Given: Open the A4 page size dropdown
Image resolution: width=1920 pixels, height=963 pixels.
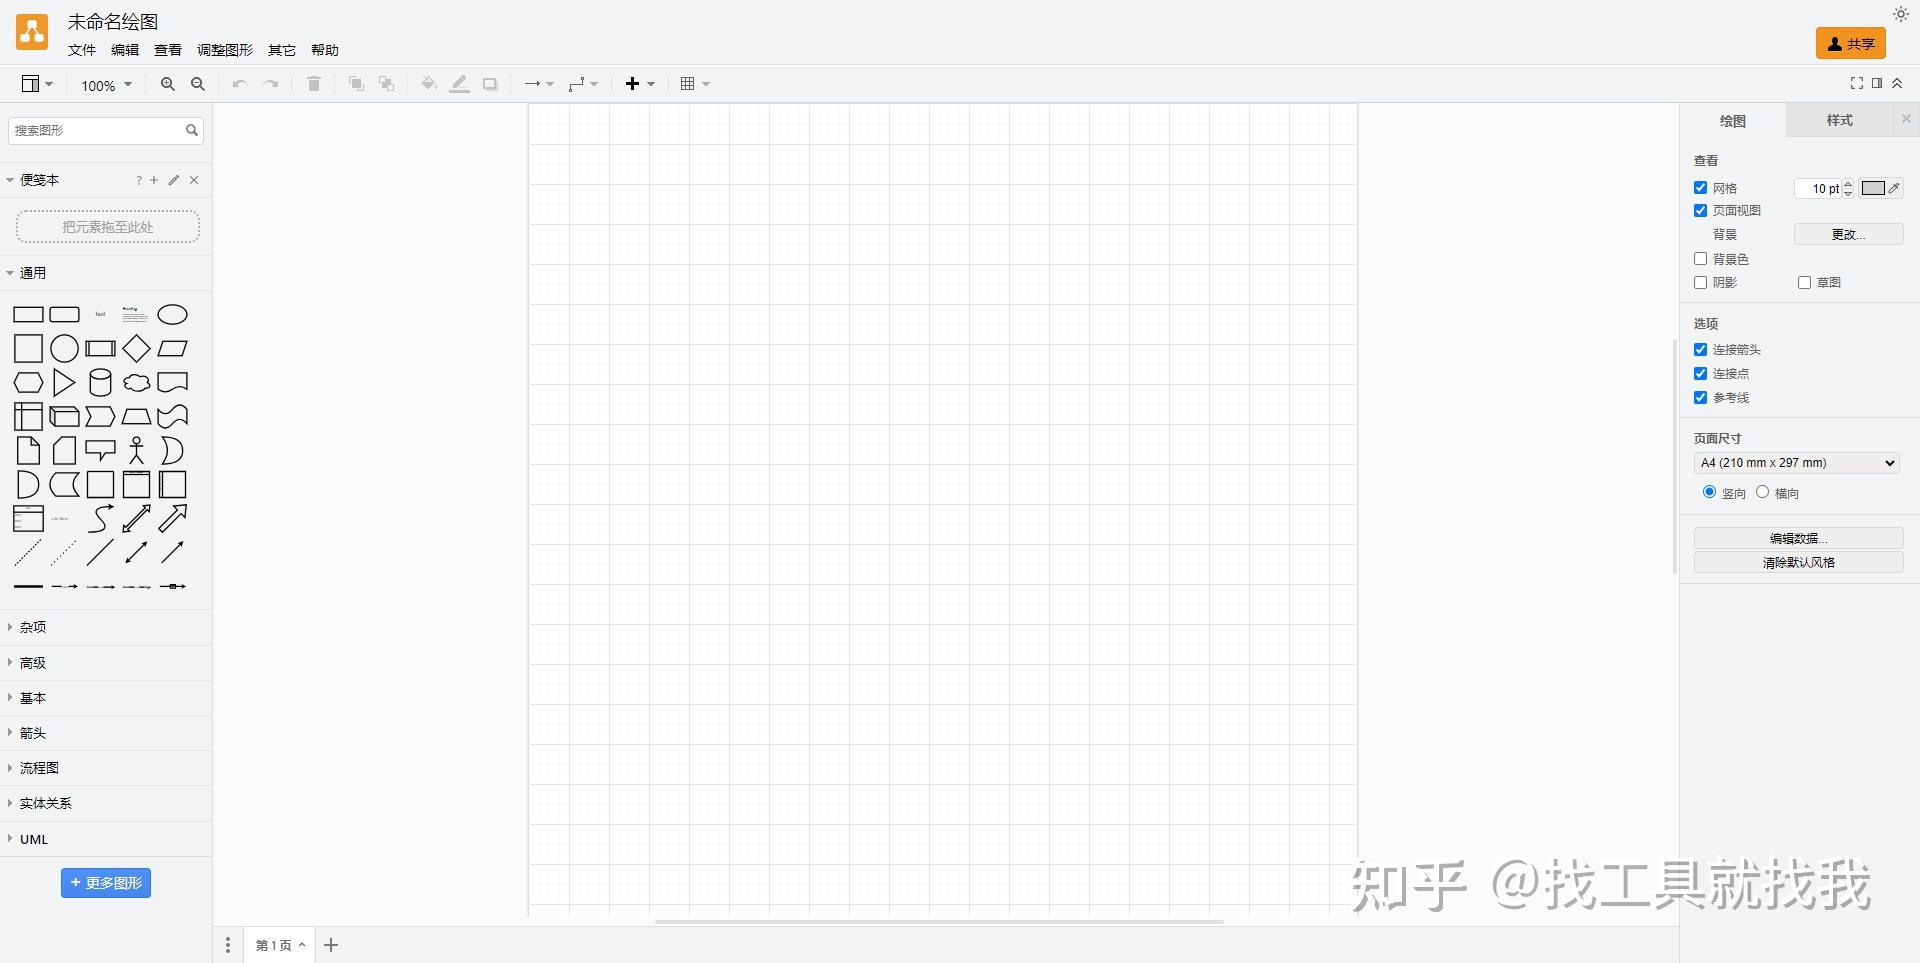Looking at the screenshot, I should (1797, 463).
